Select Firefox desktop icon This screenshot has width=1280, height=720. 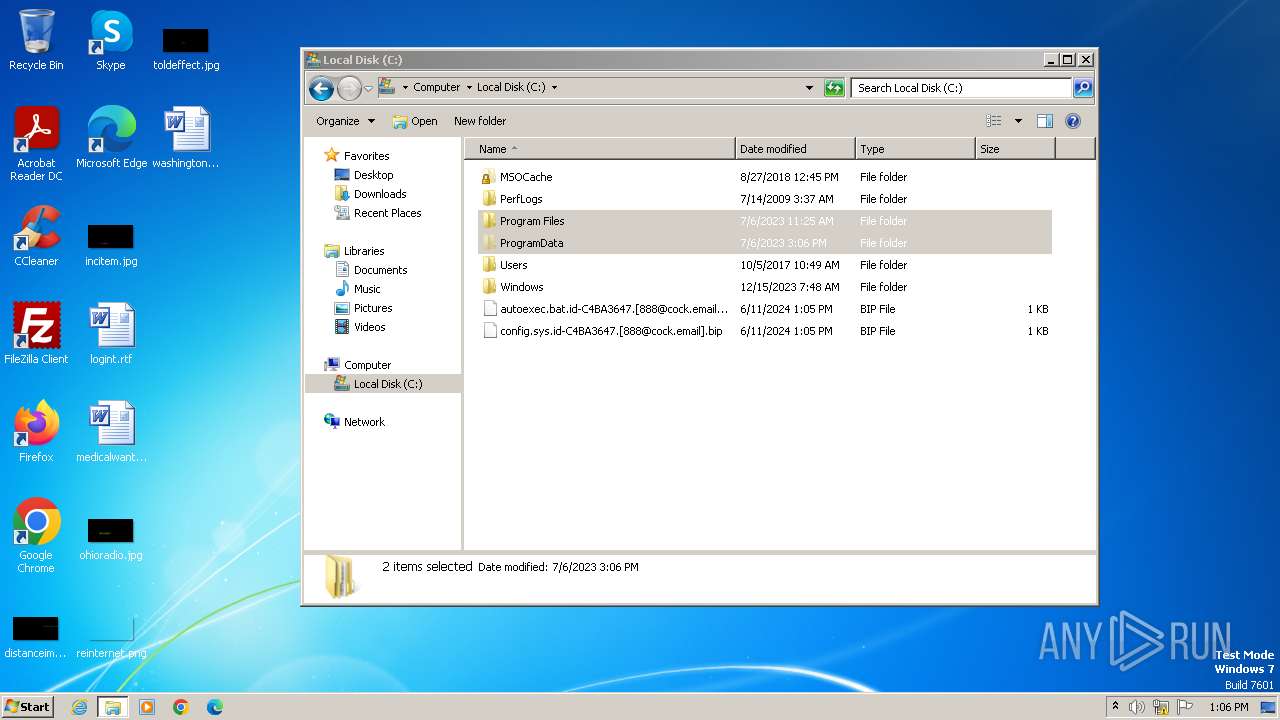click(x=36, y=432)
